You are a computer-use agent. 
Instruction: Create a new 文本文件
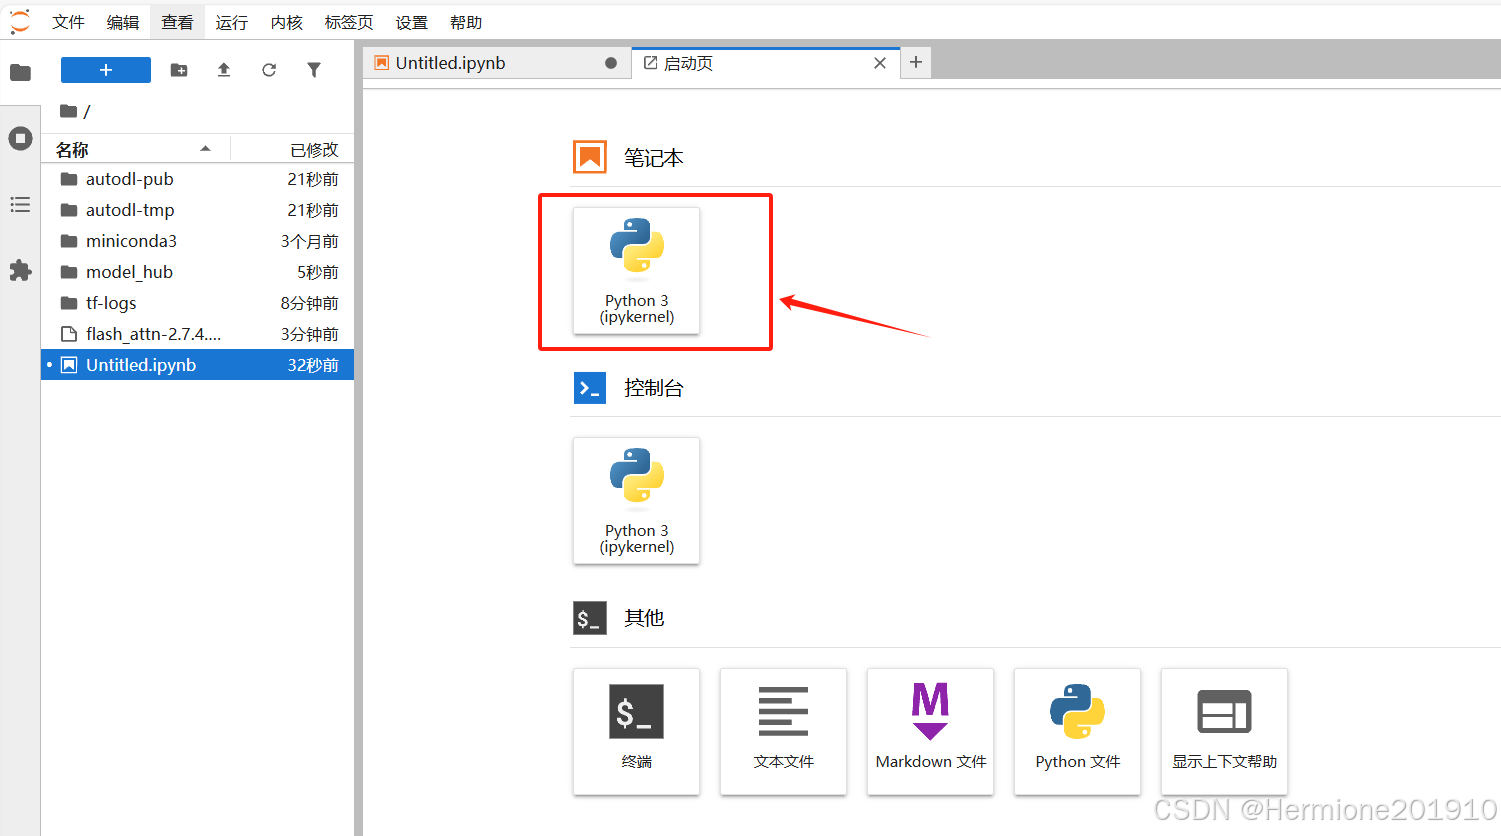(x=783, y=731)
